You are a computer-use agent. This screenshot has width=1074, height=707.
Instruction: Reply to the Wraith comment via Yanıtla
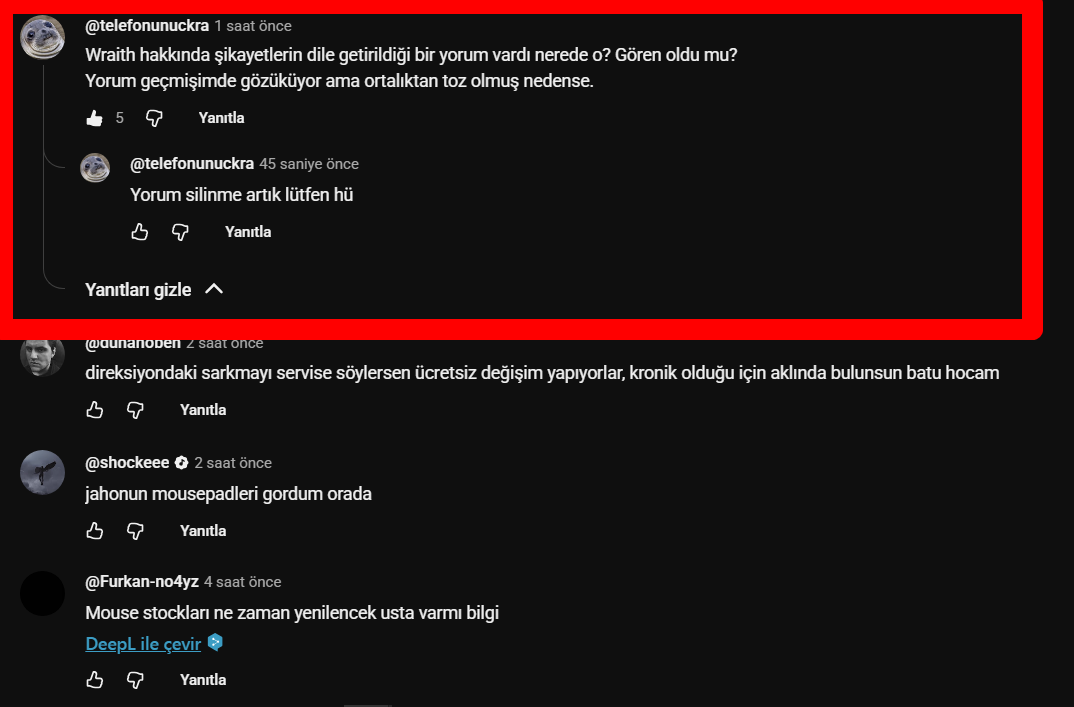(221, 118)
